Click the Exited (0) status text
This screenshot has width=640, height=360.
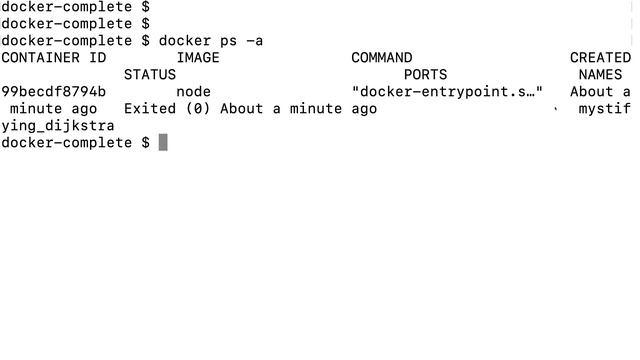pos(167,109)
